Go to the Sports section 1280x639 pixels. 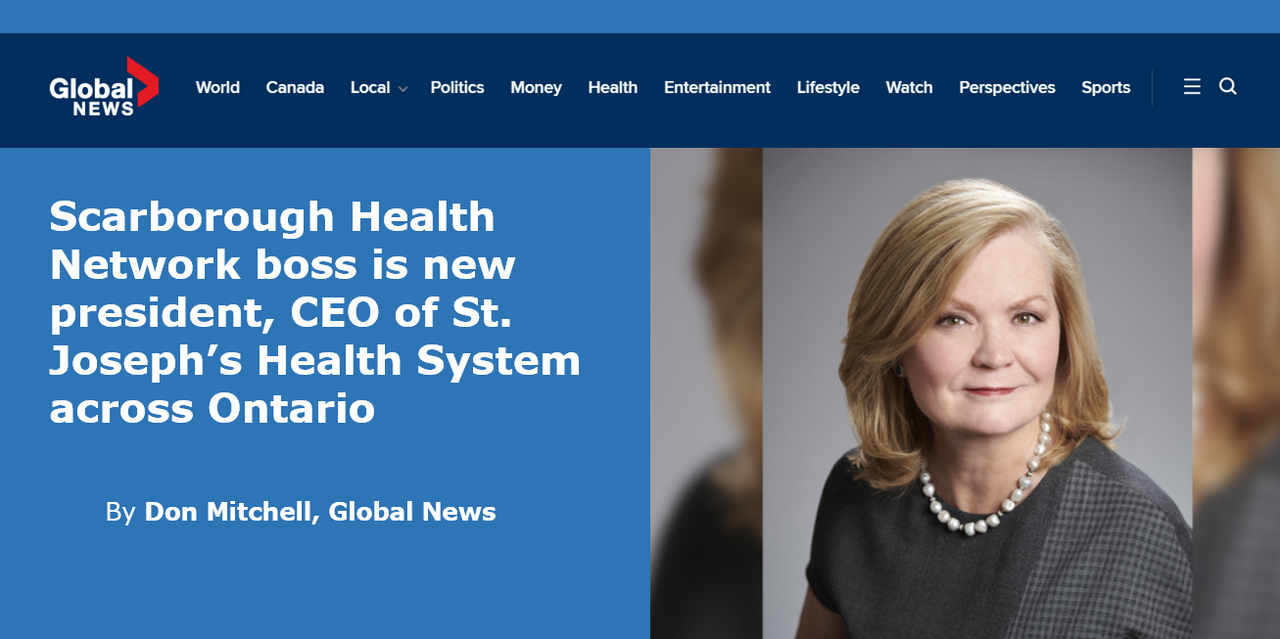click(x=1106, y=88)
